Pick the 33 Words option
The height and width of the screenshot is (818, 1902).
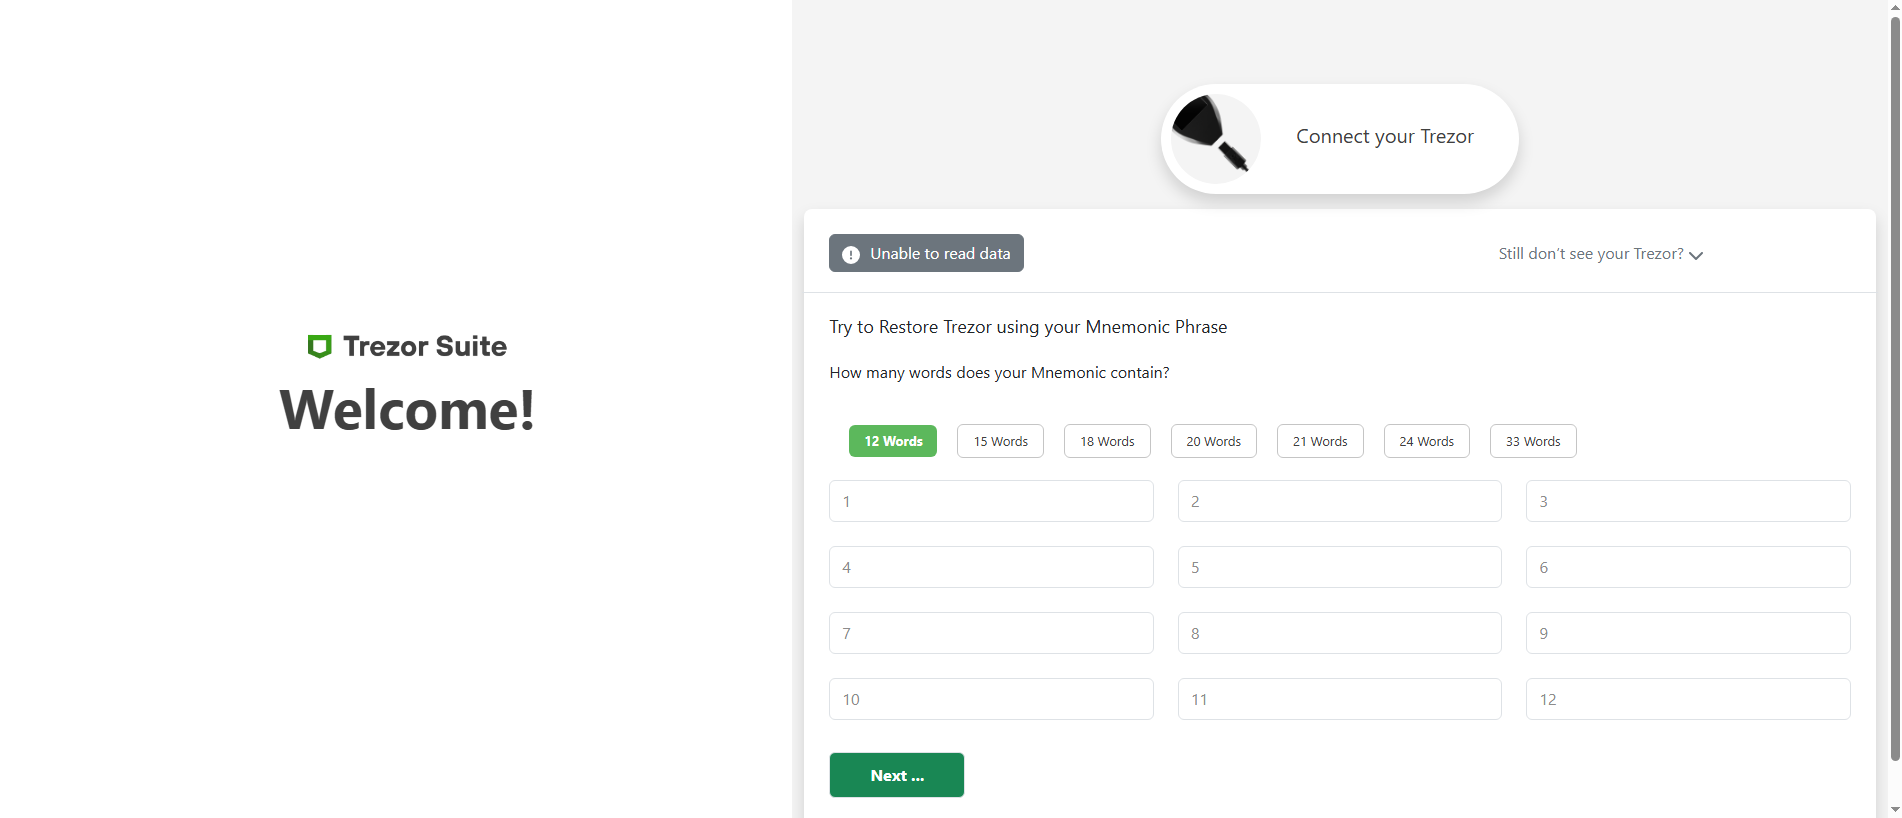pos(1533,441)
